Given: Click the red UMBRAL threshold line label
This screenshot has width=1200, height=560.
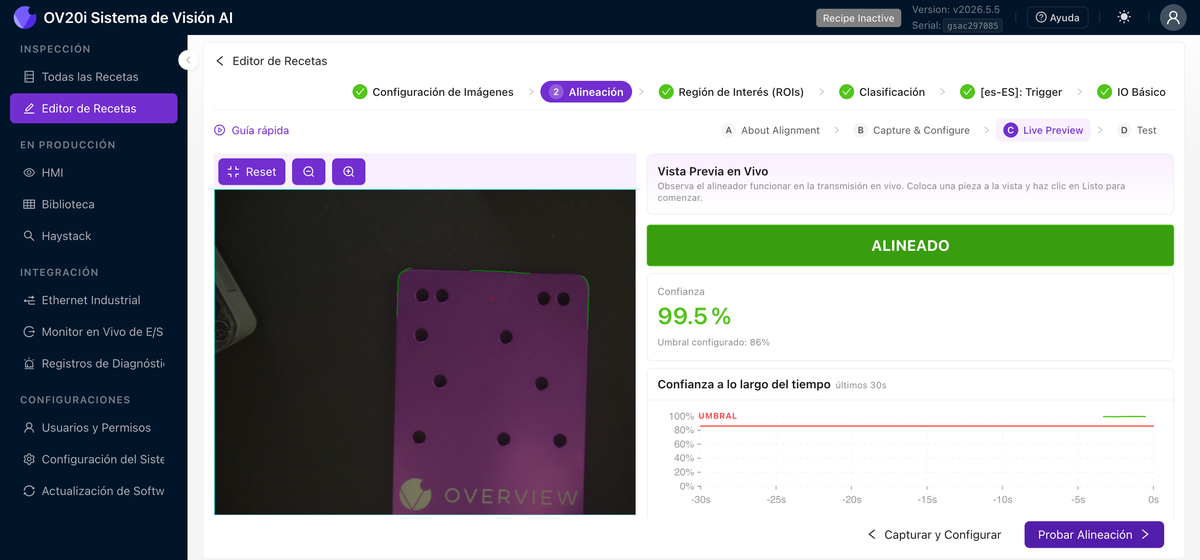Looking at the screenshot, I should click(x=718, y=416).
